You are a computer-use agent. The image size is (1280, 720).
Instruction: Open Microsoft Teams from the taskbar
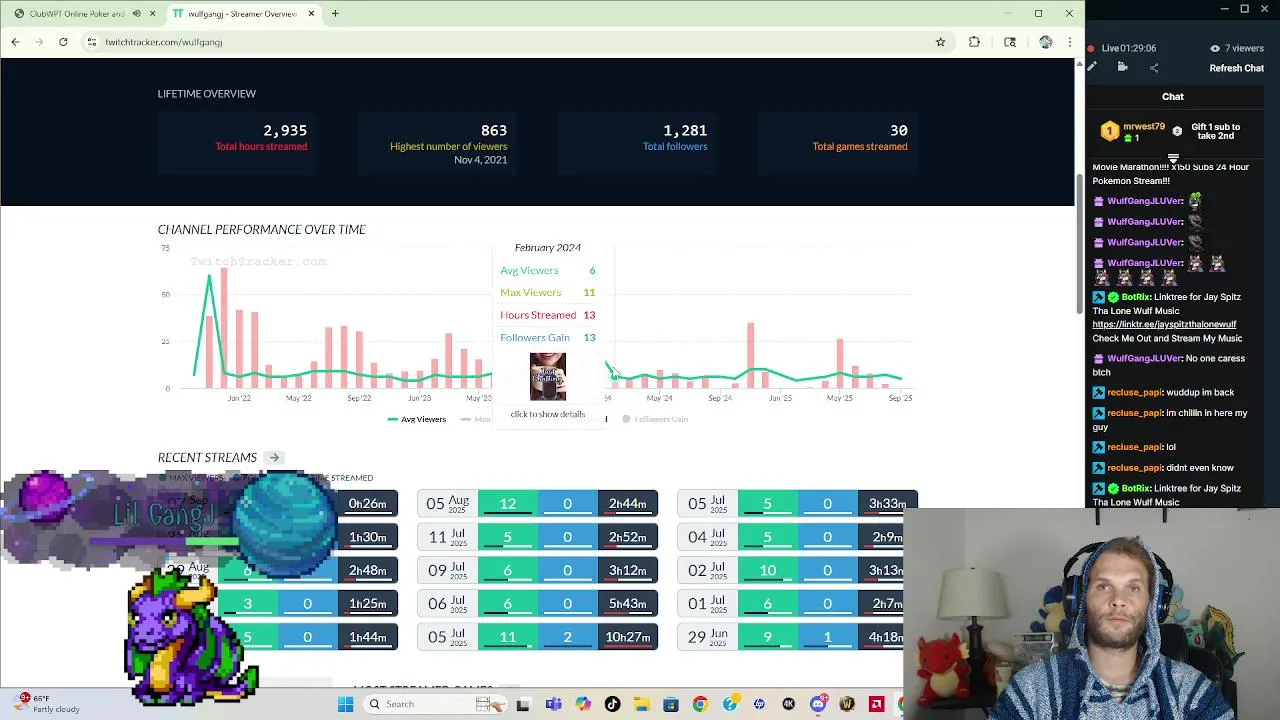553,704
